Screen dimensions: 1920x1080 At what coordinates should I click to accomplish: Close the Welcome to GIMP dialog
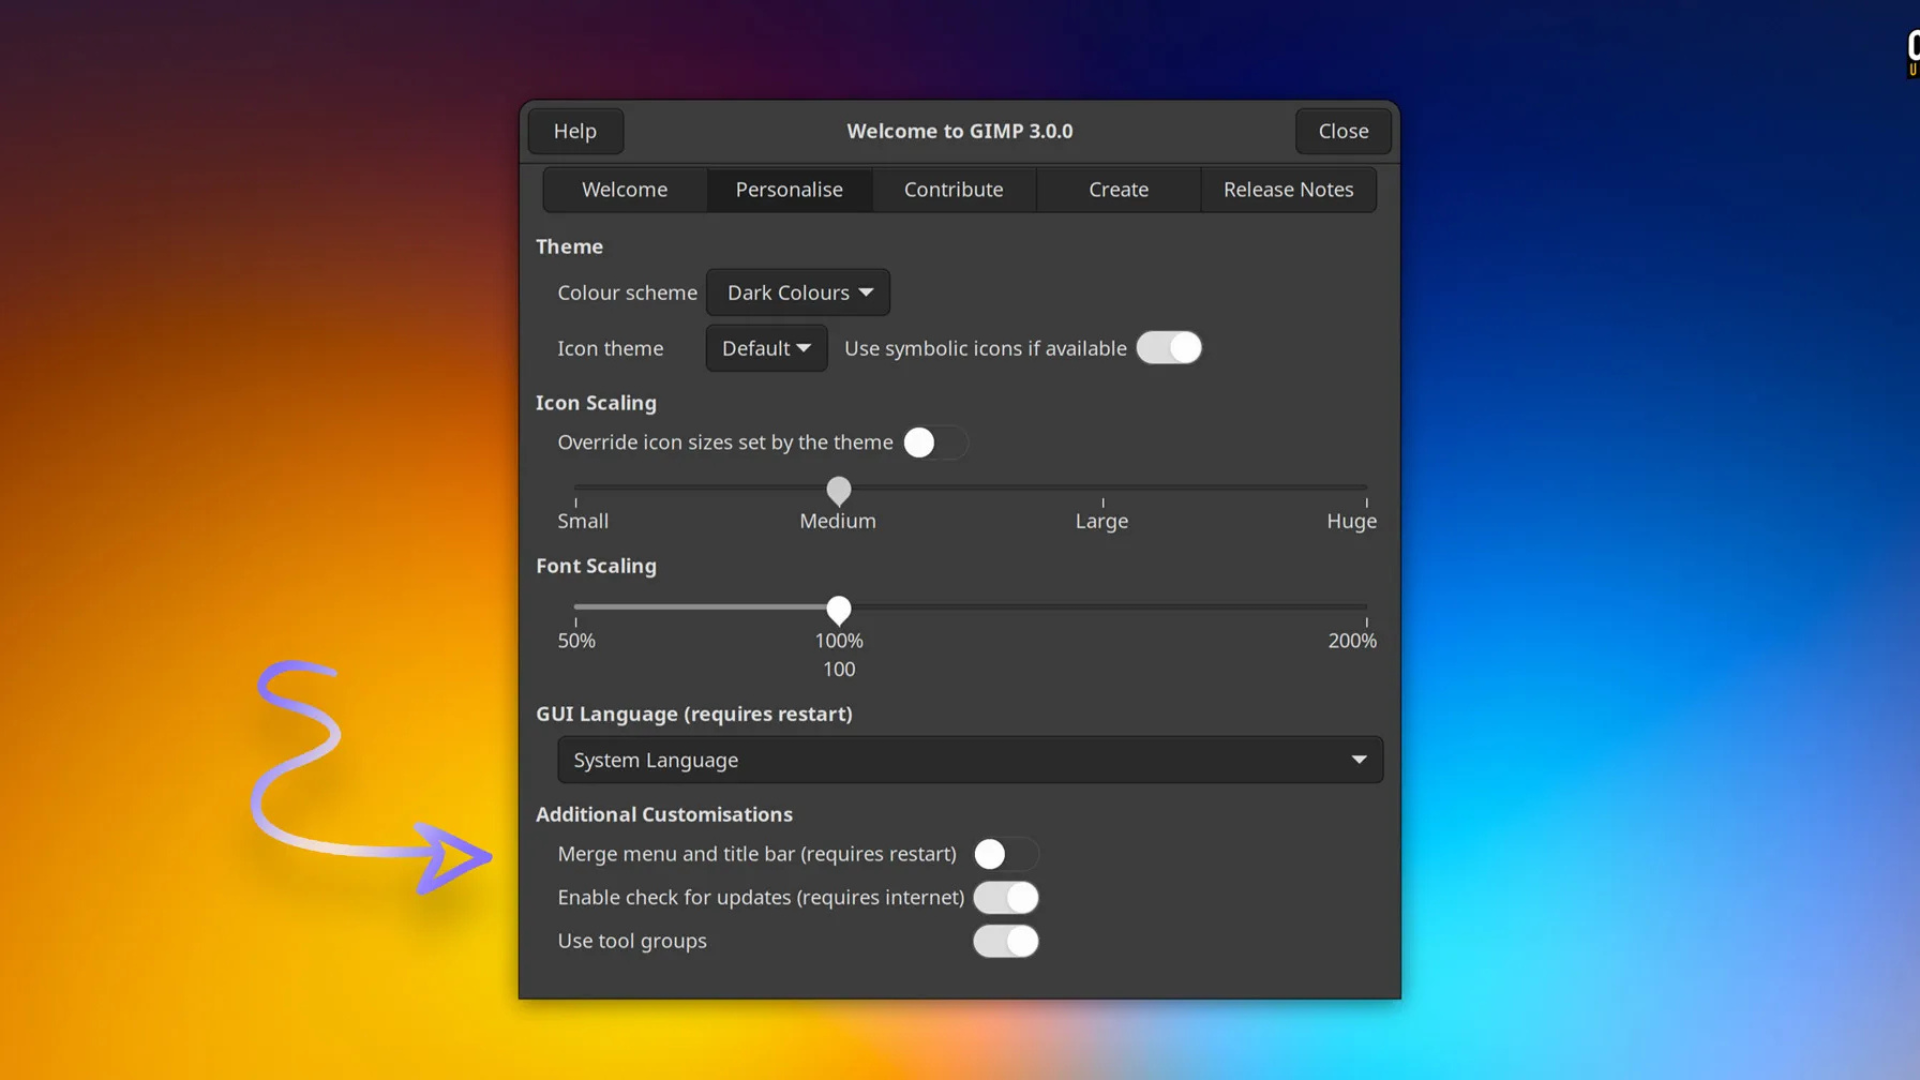point(1342,131)
